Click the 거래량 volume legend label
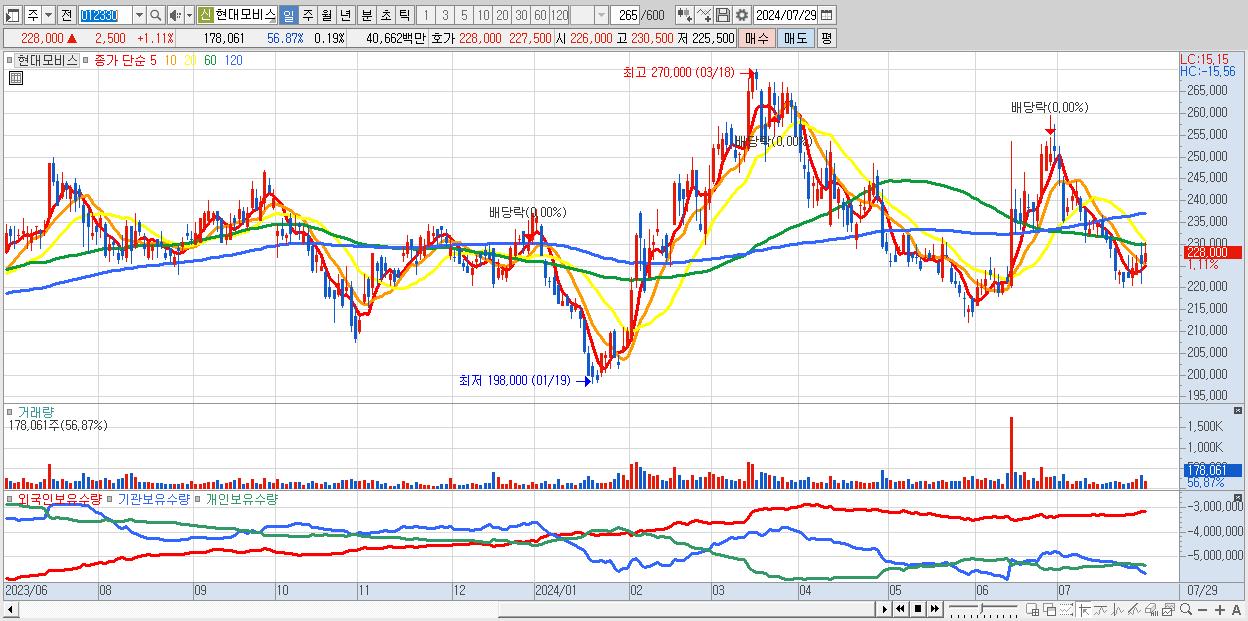 click(36, 411)
